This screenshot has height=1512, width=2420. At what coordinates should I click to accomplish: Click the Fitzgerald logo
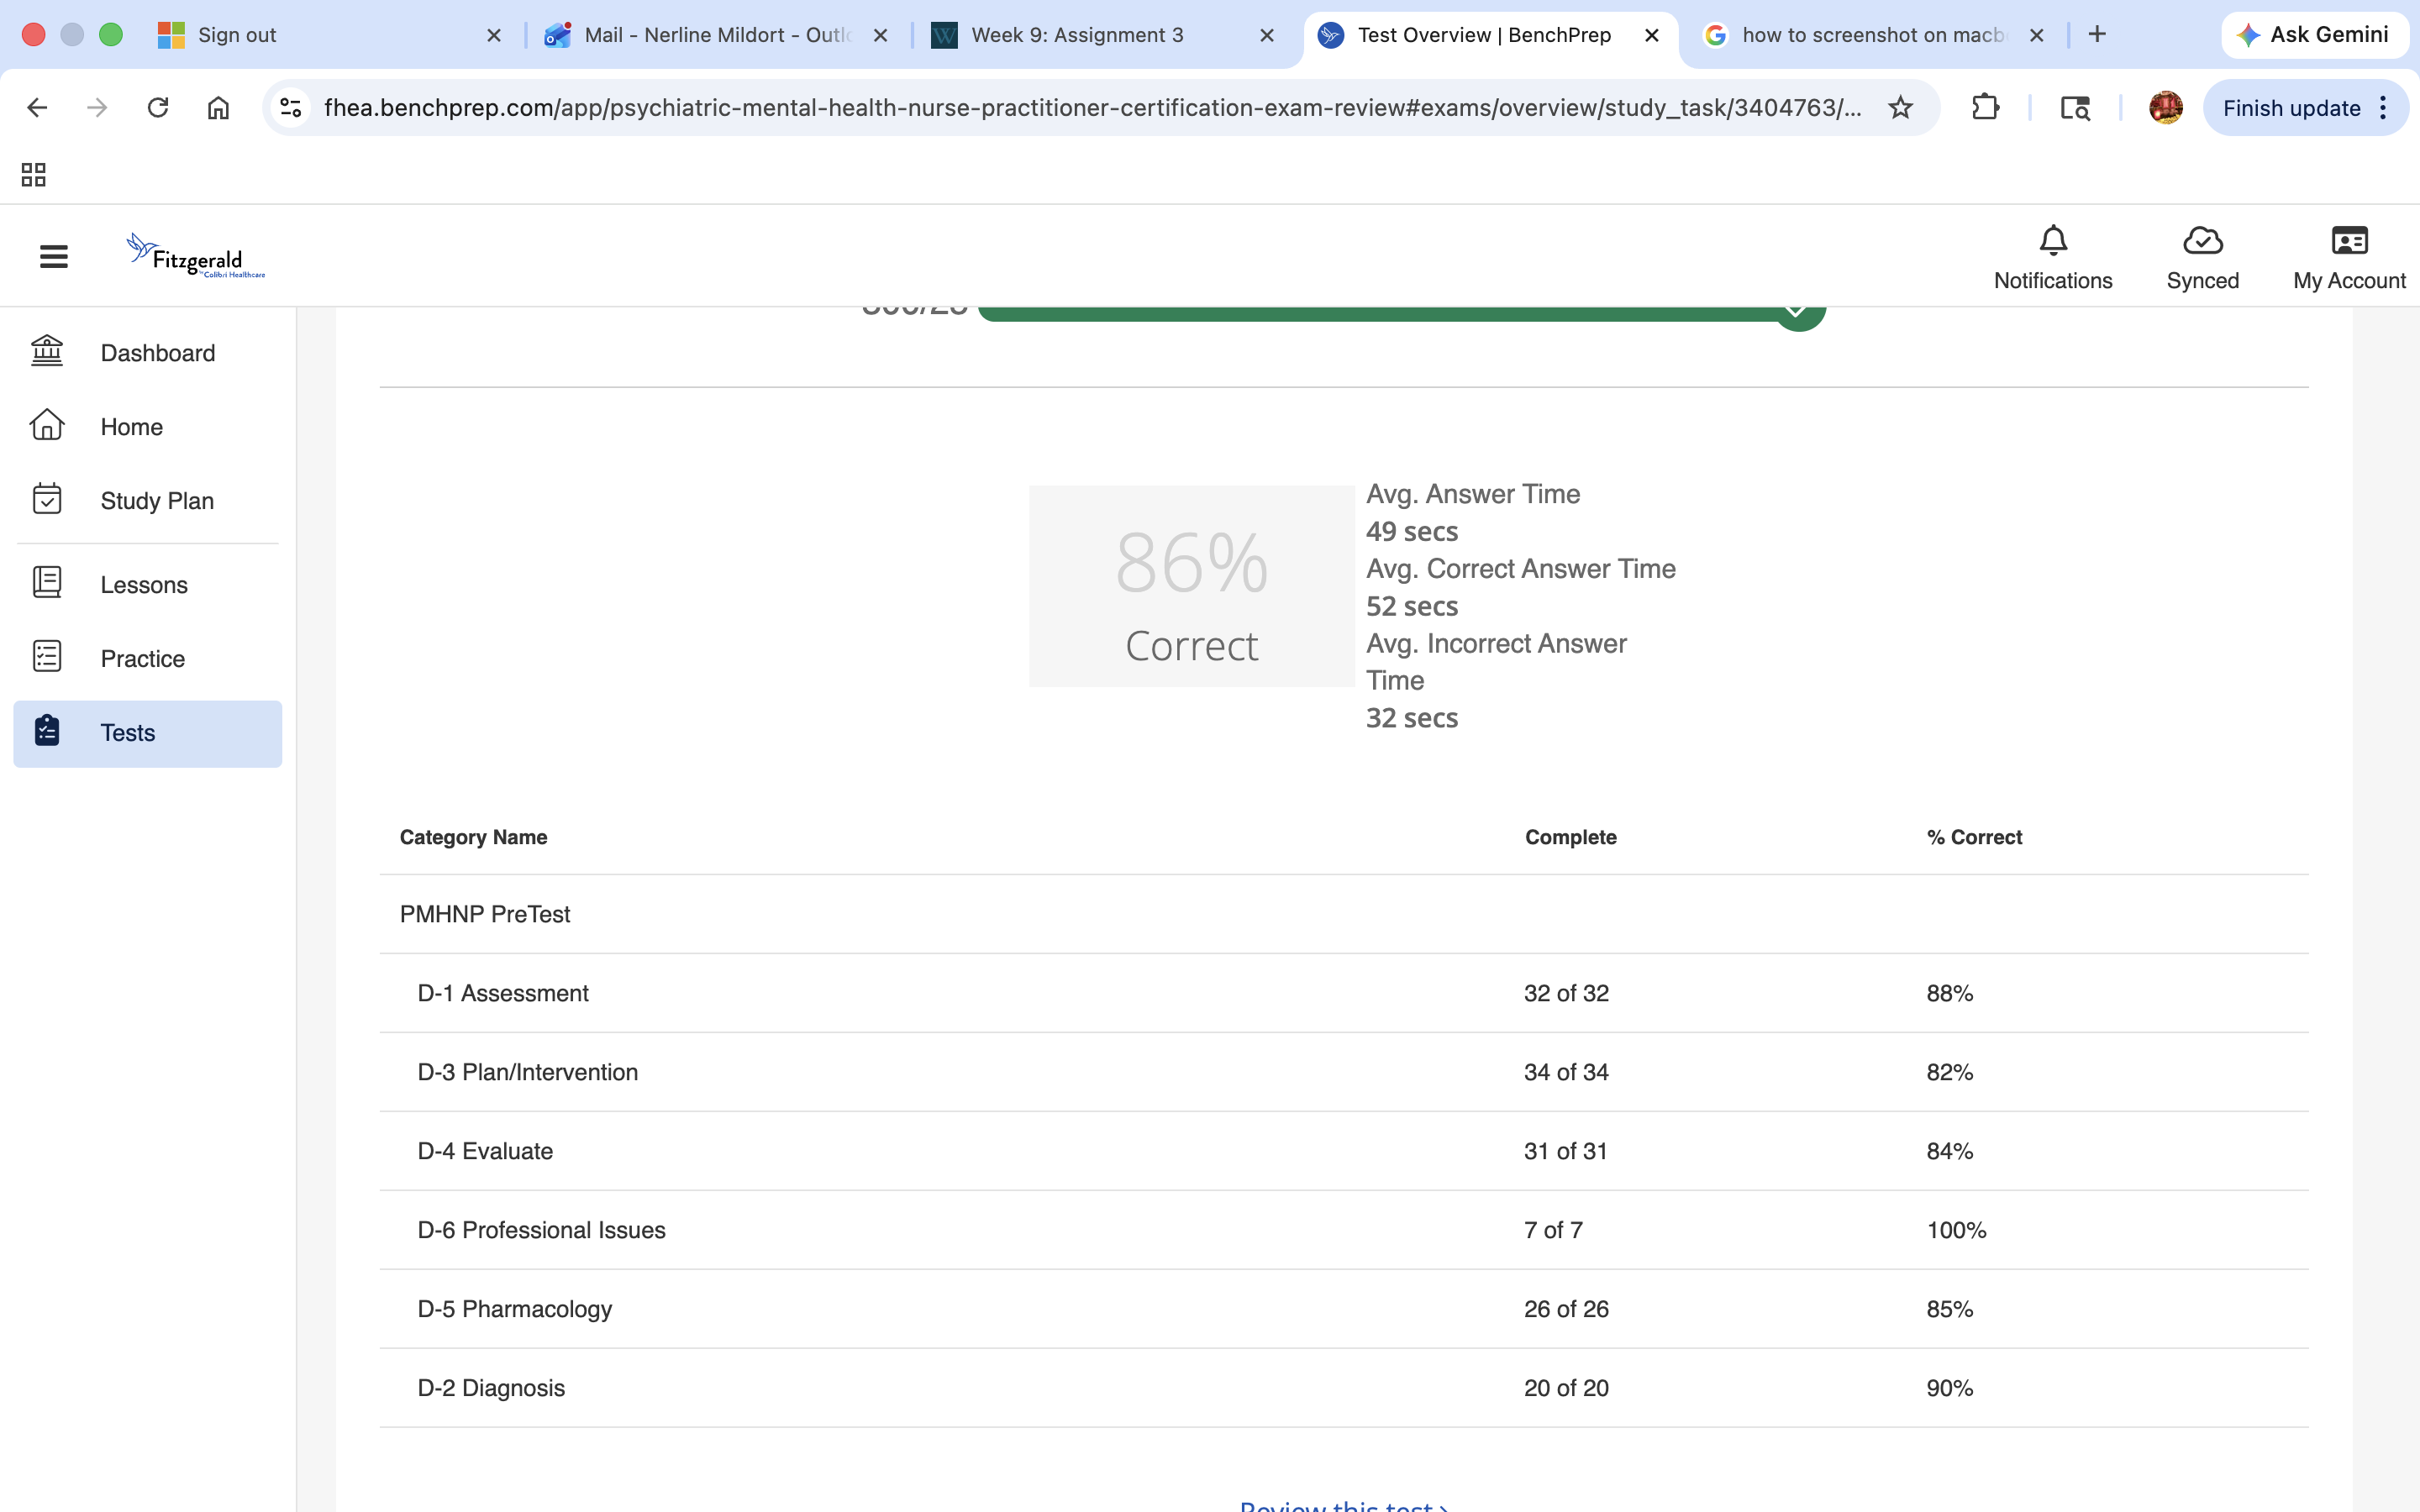click(x=196, y=257)
